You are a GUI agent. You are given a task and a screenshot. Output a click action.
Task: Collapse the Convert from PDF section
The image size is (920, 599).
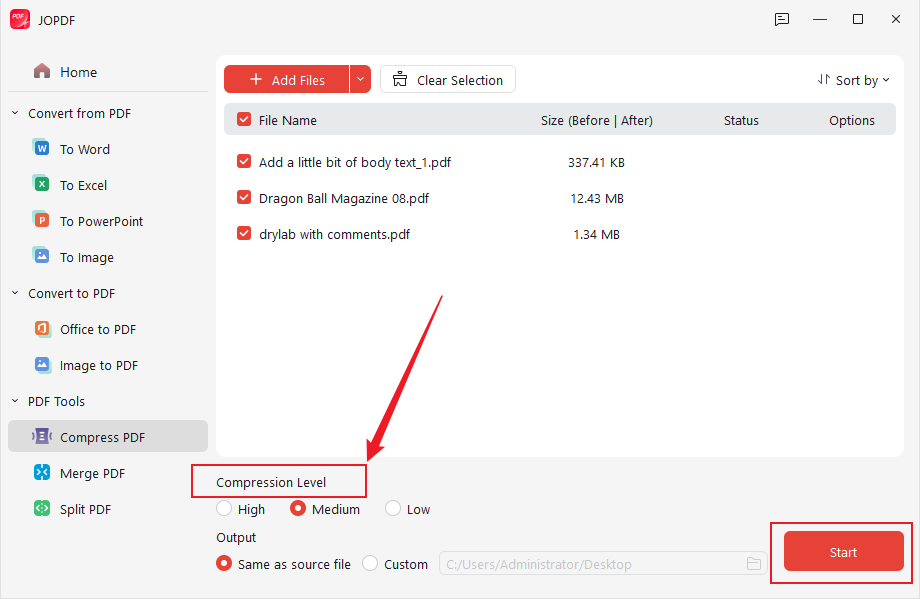point(14,113)
